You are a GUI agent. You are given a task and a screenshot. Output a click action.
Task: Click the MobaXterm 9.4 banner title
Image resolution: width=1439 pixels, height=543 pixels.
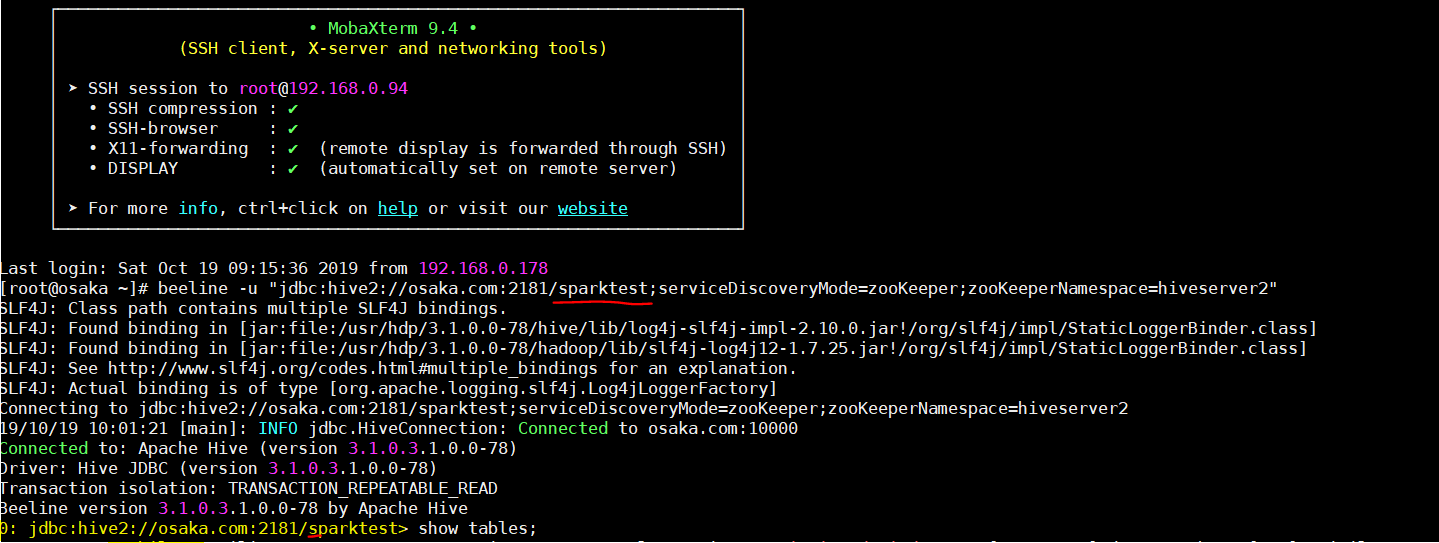(393, 28)
